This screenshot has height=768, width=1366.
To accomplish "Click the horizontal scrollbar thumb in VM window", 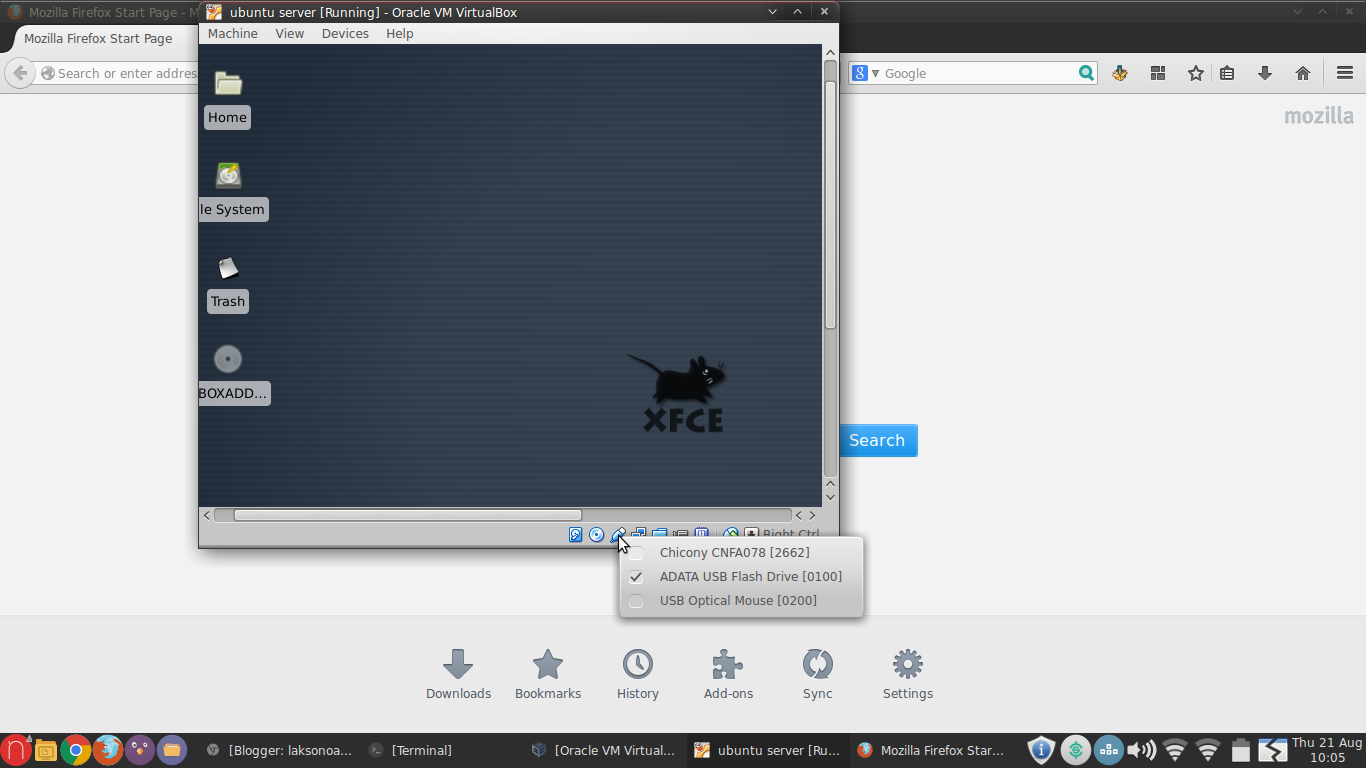I will [x=407, y=515].
